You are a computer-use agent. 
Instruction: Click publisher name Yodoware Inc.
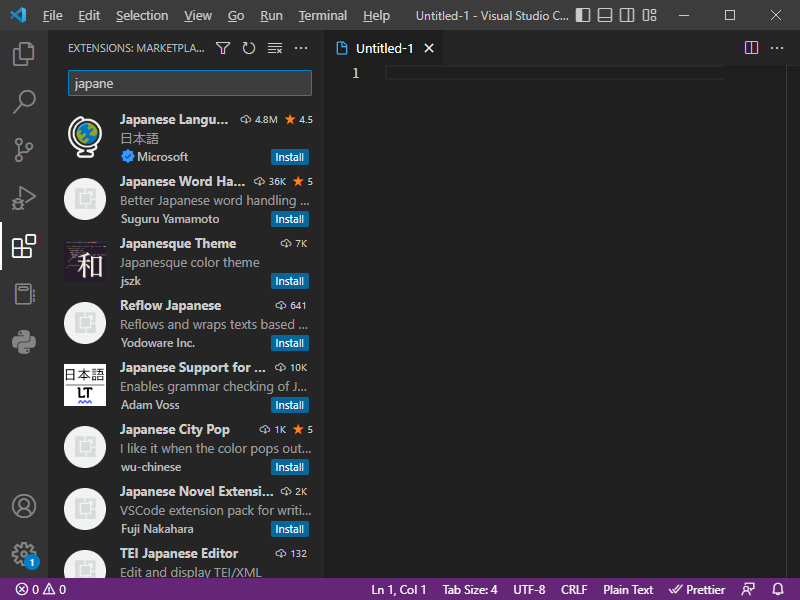point(158,343)
